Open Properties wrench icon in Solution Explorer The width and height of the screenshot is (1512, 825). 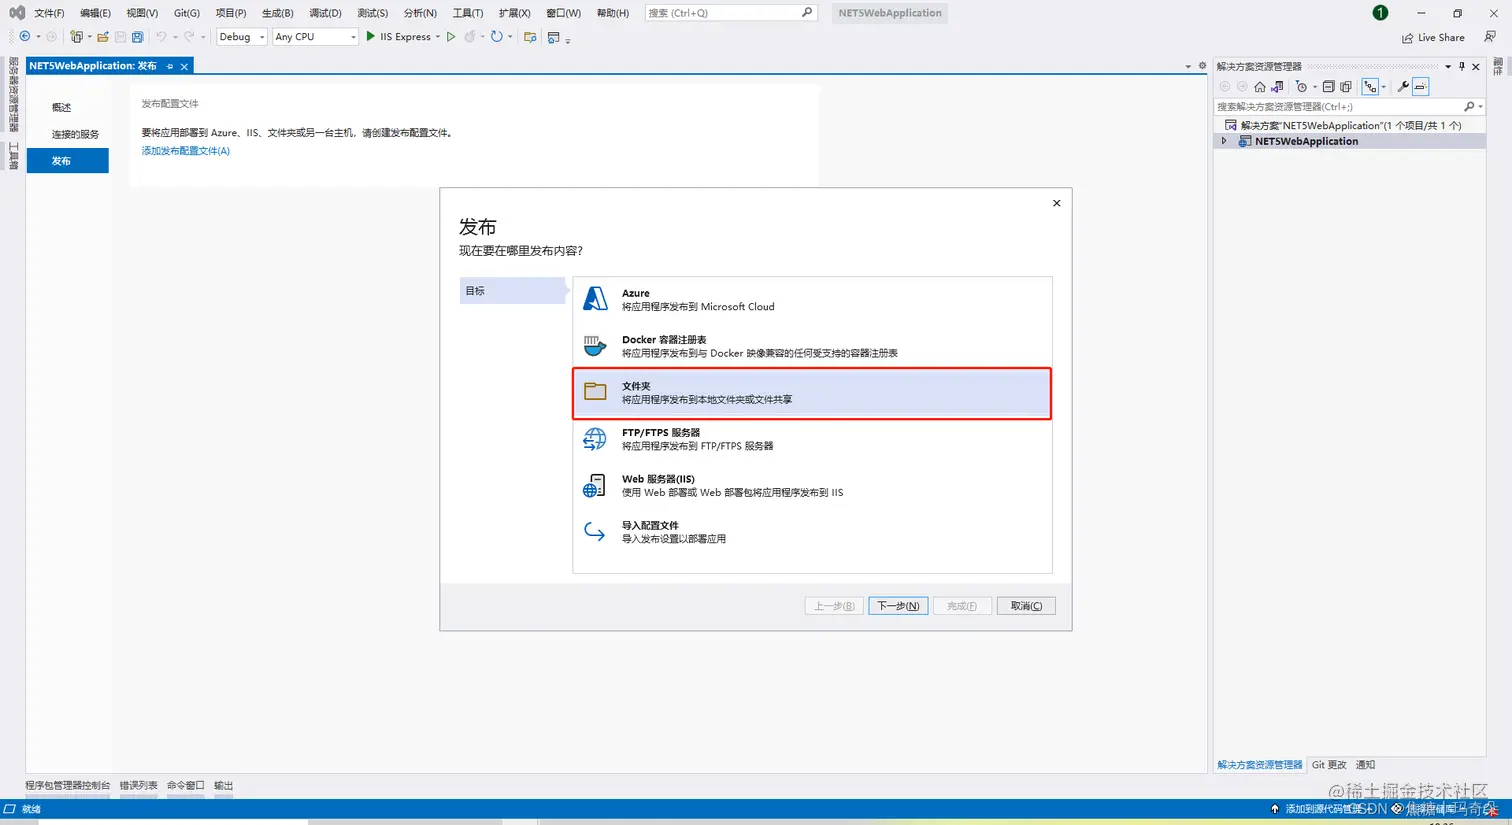point(1403,87)
